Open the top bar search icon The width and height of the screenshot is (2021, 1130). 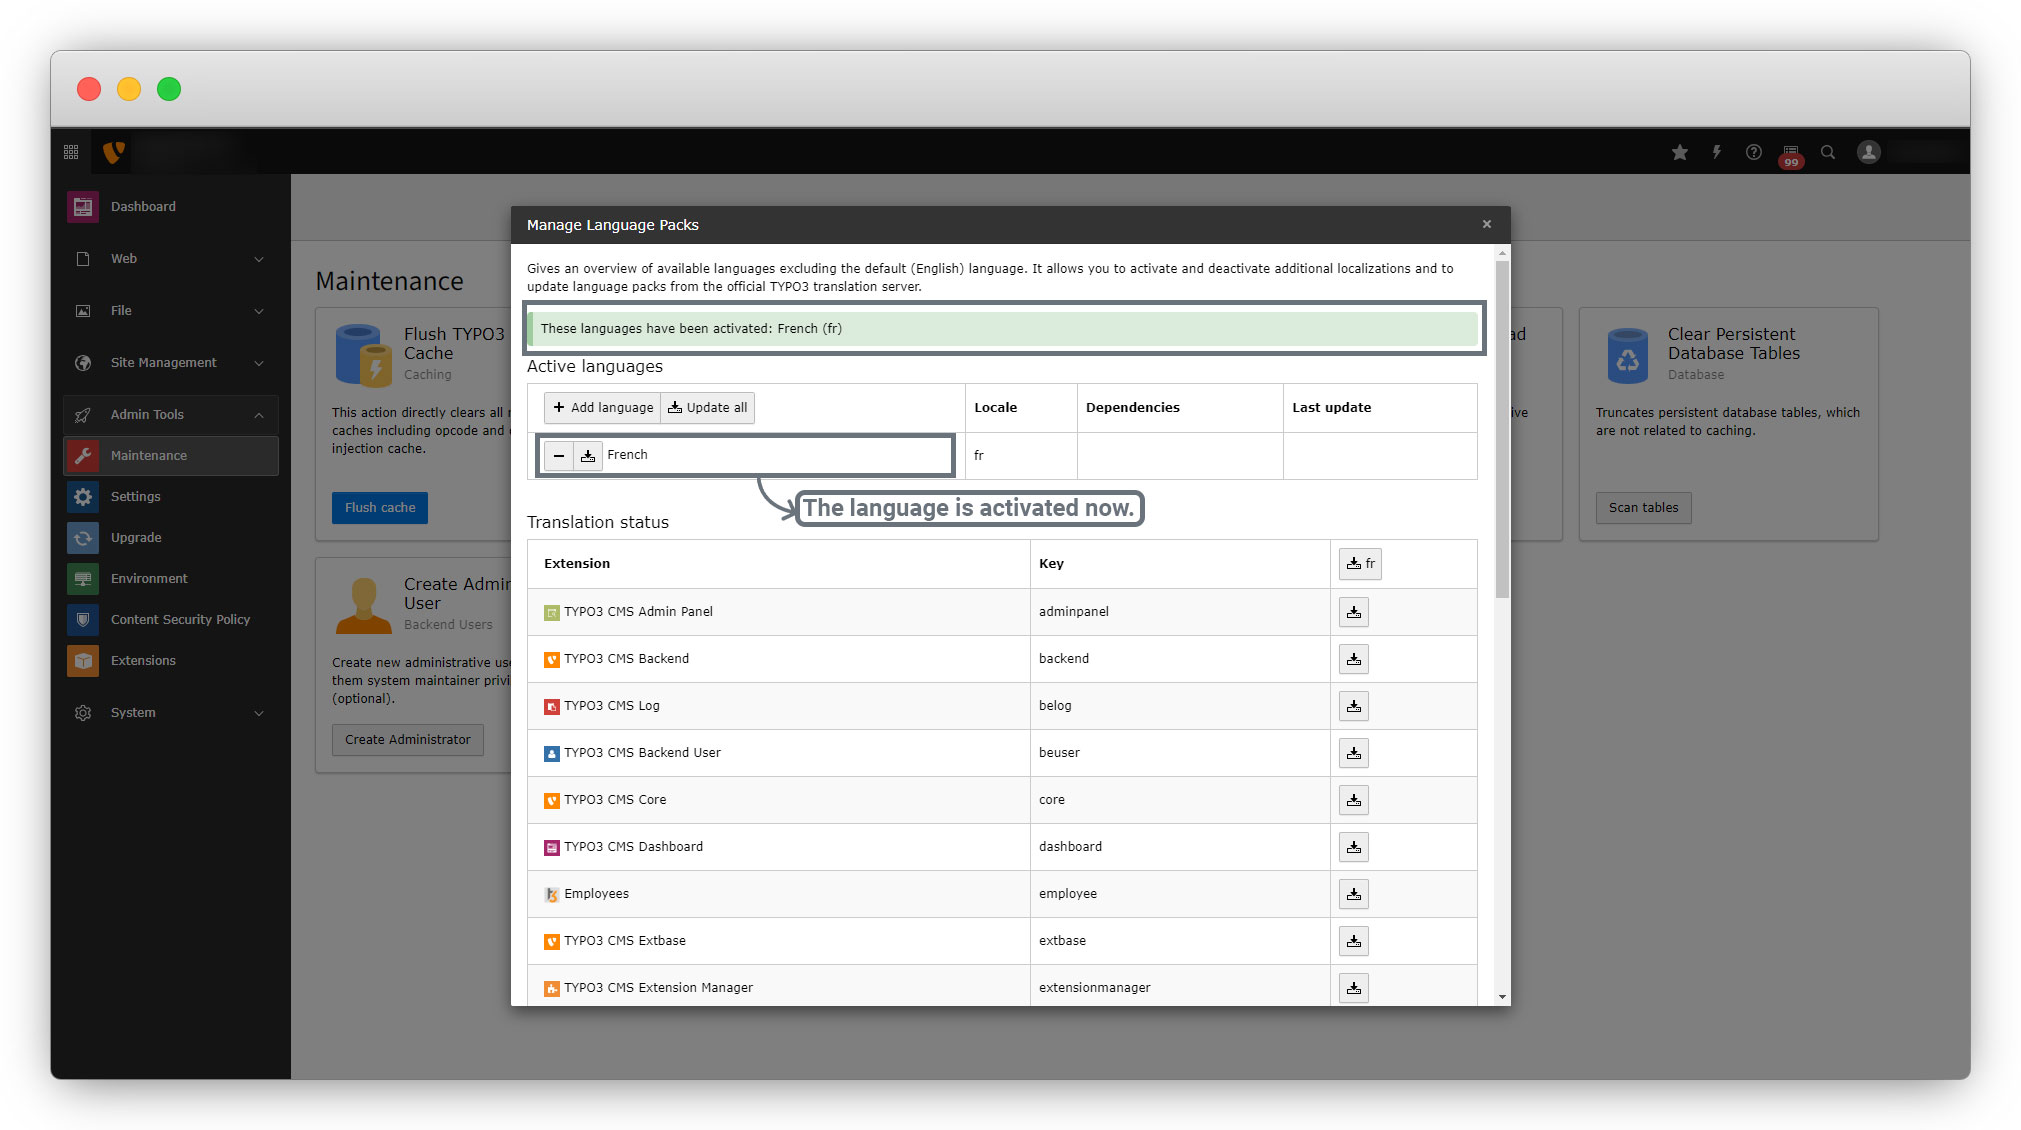tap(1828, 152)
